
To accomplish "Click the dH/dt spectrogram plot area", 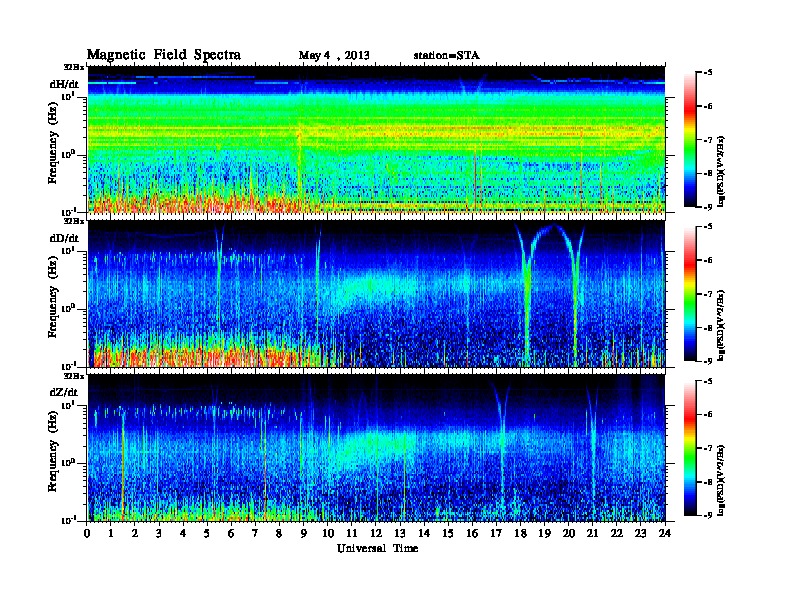I will 376,139.
